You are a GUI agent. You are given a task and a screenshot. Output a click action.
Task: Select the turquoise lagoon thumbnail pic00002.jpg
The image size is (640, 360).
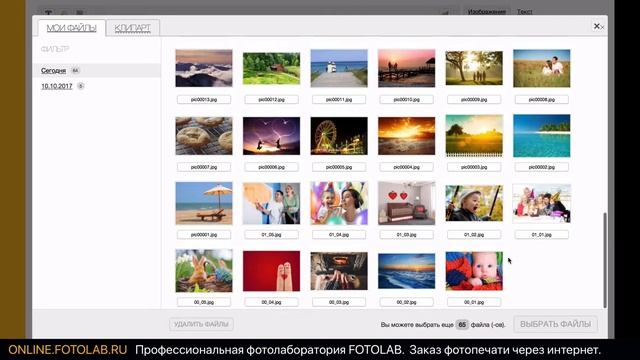pyautogui.click(x=542, y=136)
